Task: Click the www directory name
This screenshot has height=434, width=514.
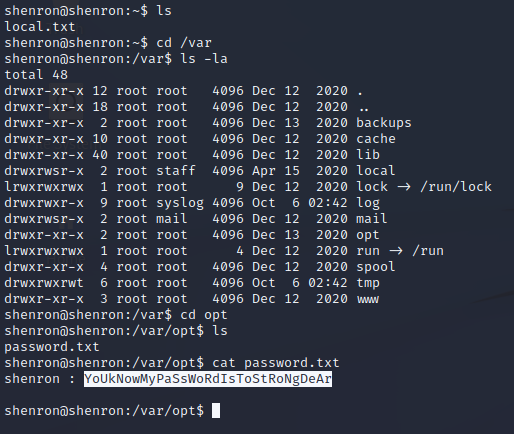Action: [368, 299]
